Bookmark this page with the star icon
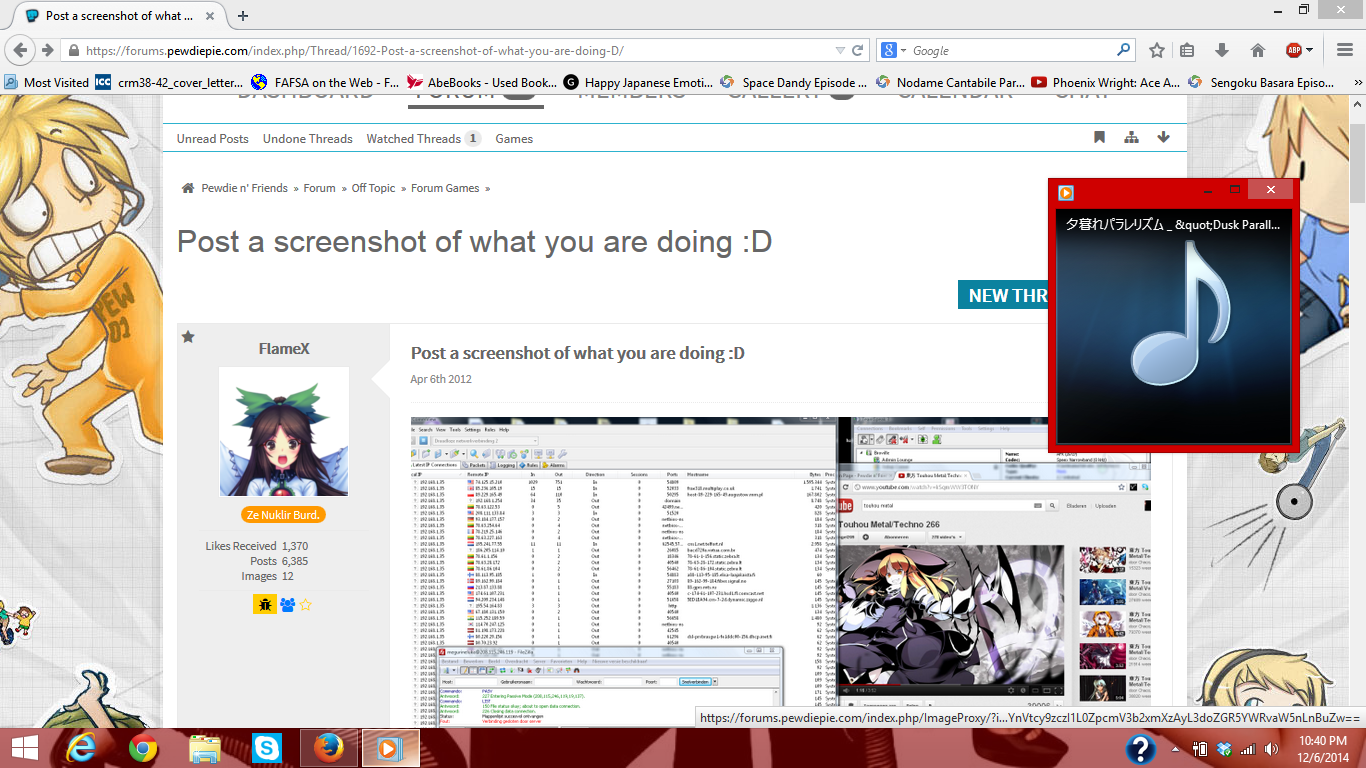The width and height of the screenshot is (1366, 768). 1157,50
